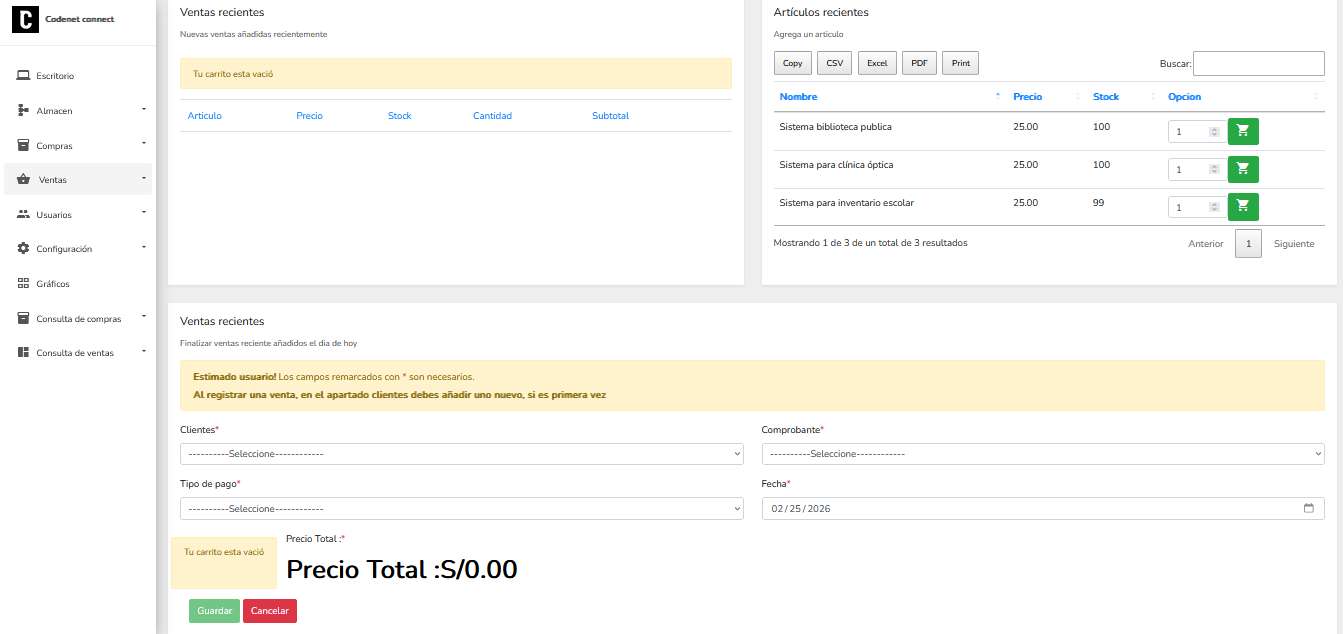The width and height of the screenshot is (1343, 634).
Task: Open calendar picker in Fecha field
Action: tap(1308, 508)
